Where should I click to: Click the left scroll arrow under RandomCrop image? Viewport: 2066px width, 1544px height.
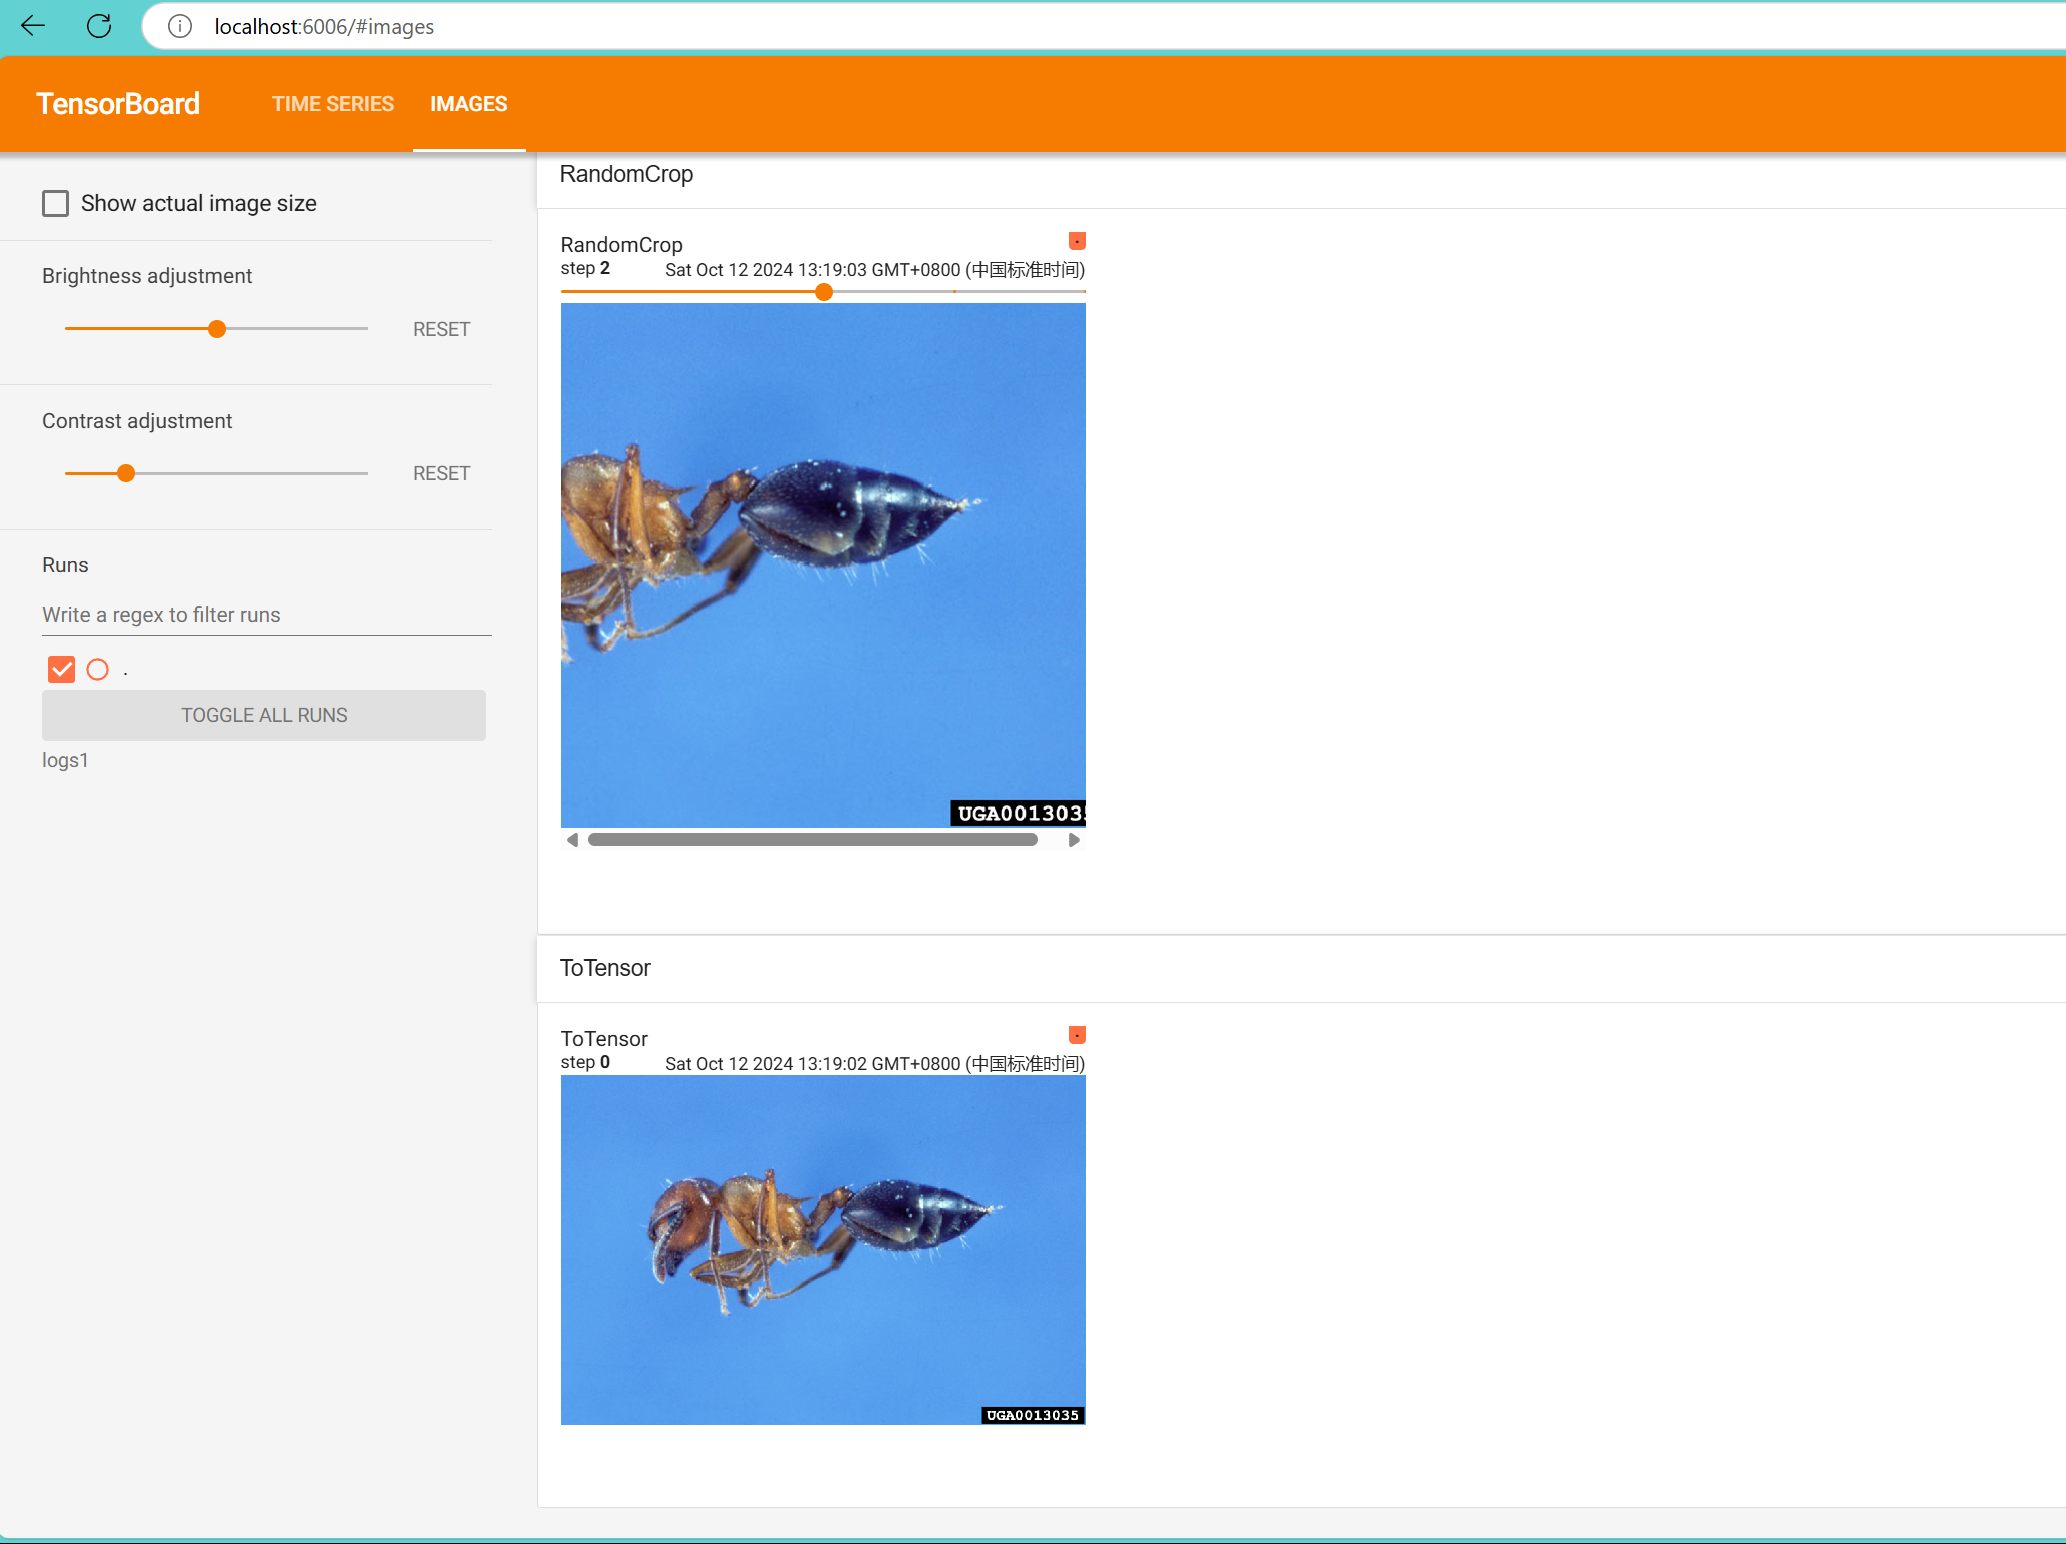coord(572,840)
